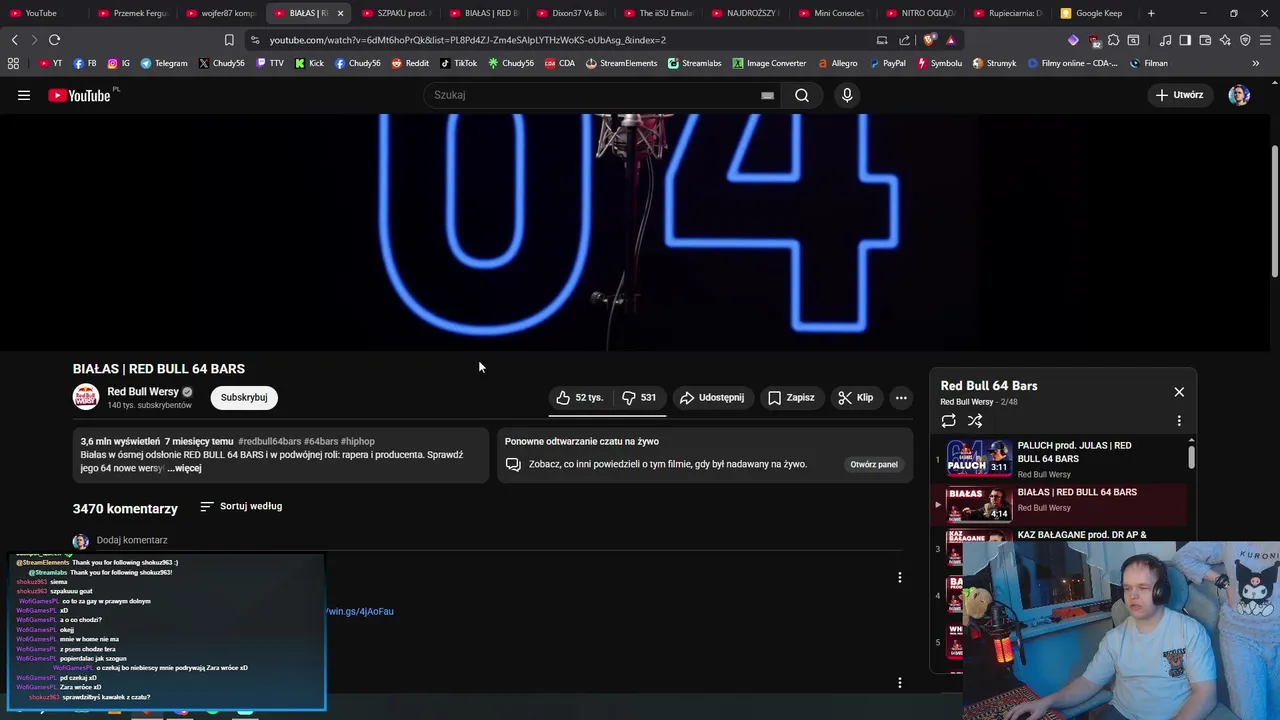
Task: Expand description with ...więcej
Action: tap(185, 468)
